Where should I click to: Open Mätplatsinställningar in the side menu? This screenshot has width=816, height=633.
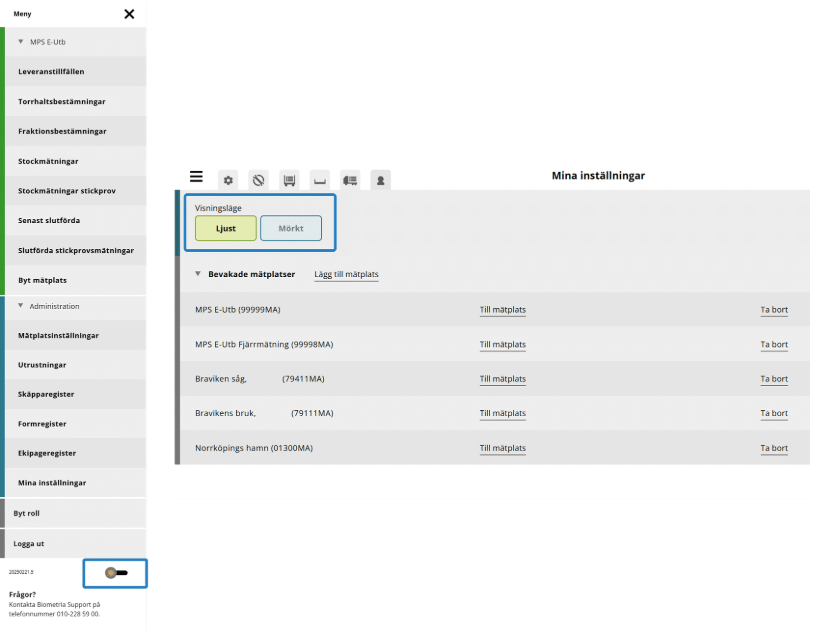[58, 336]
